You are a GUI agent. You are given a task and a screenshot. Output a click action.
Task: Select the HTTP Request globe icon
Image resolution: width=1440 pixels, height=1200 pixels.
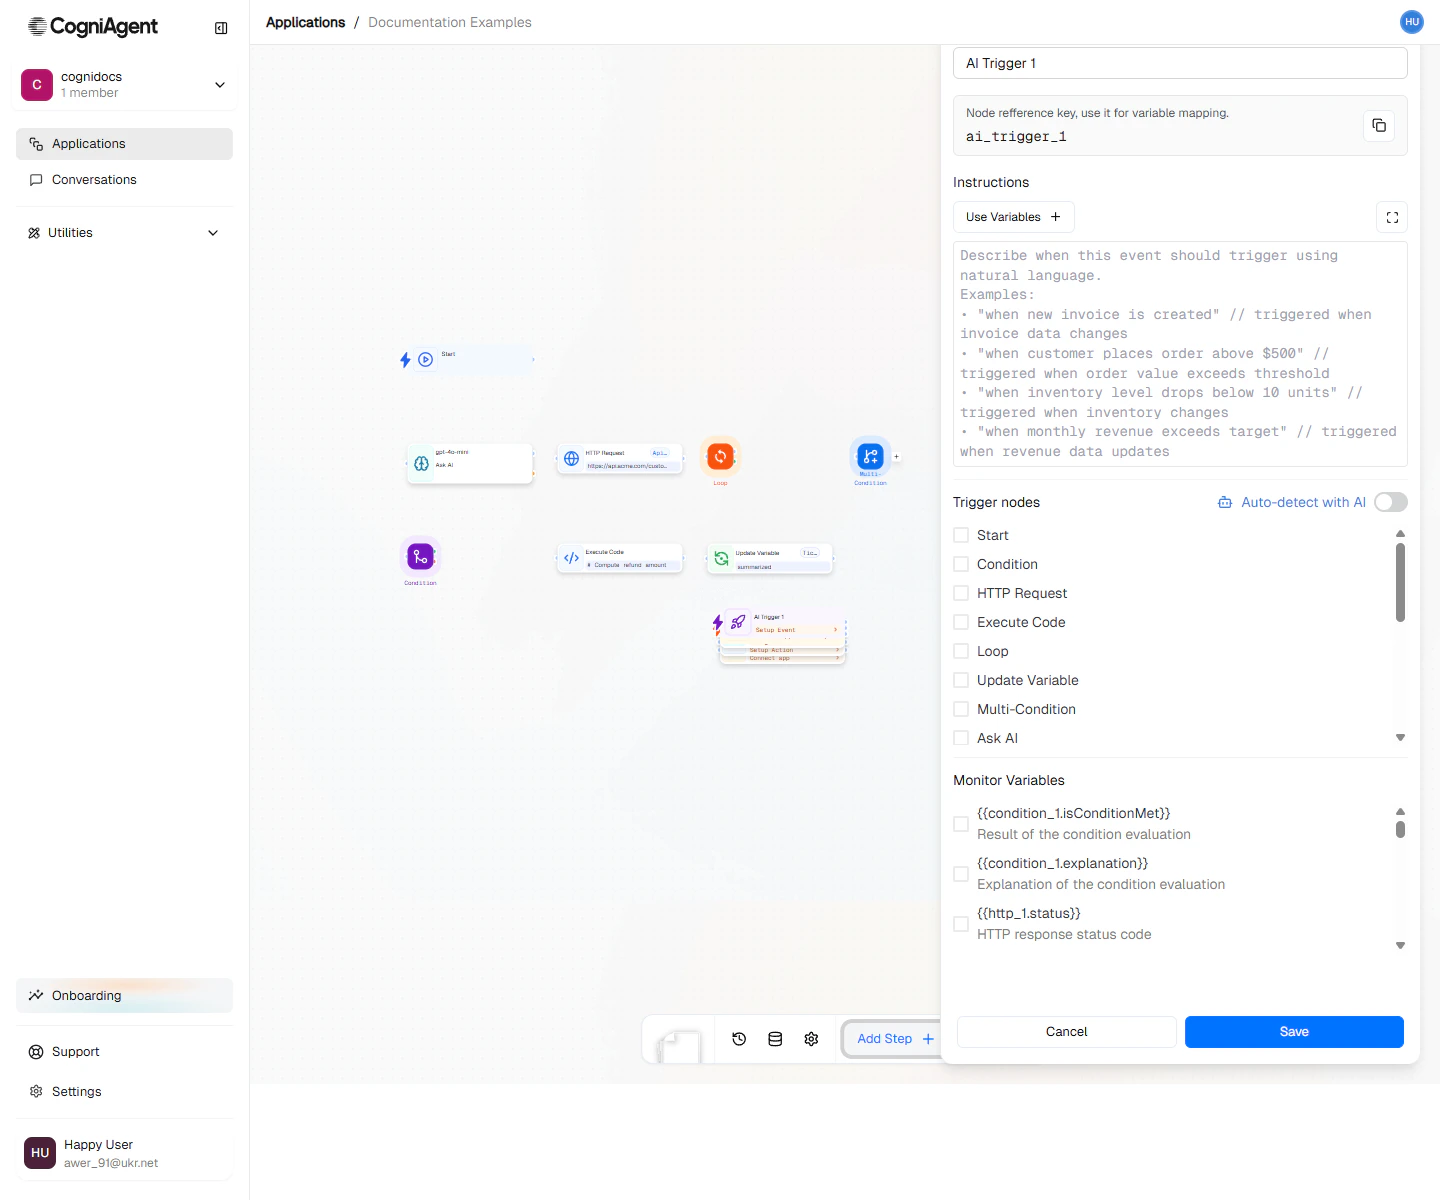point(571,459)
